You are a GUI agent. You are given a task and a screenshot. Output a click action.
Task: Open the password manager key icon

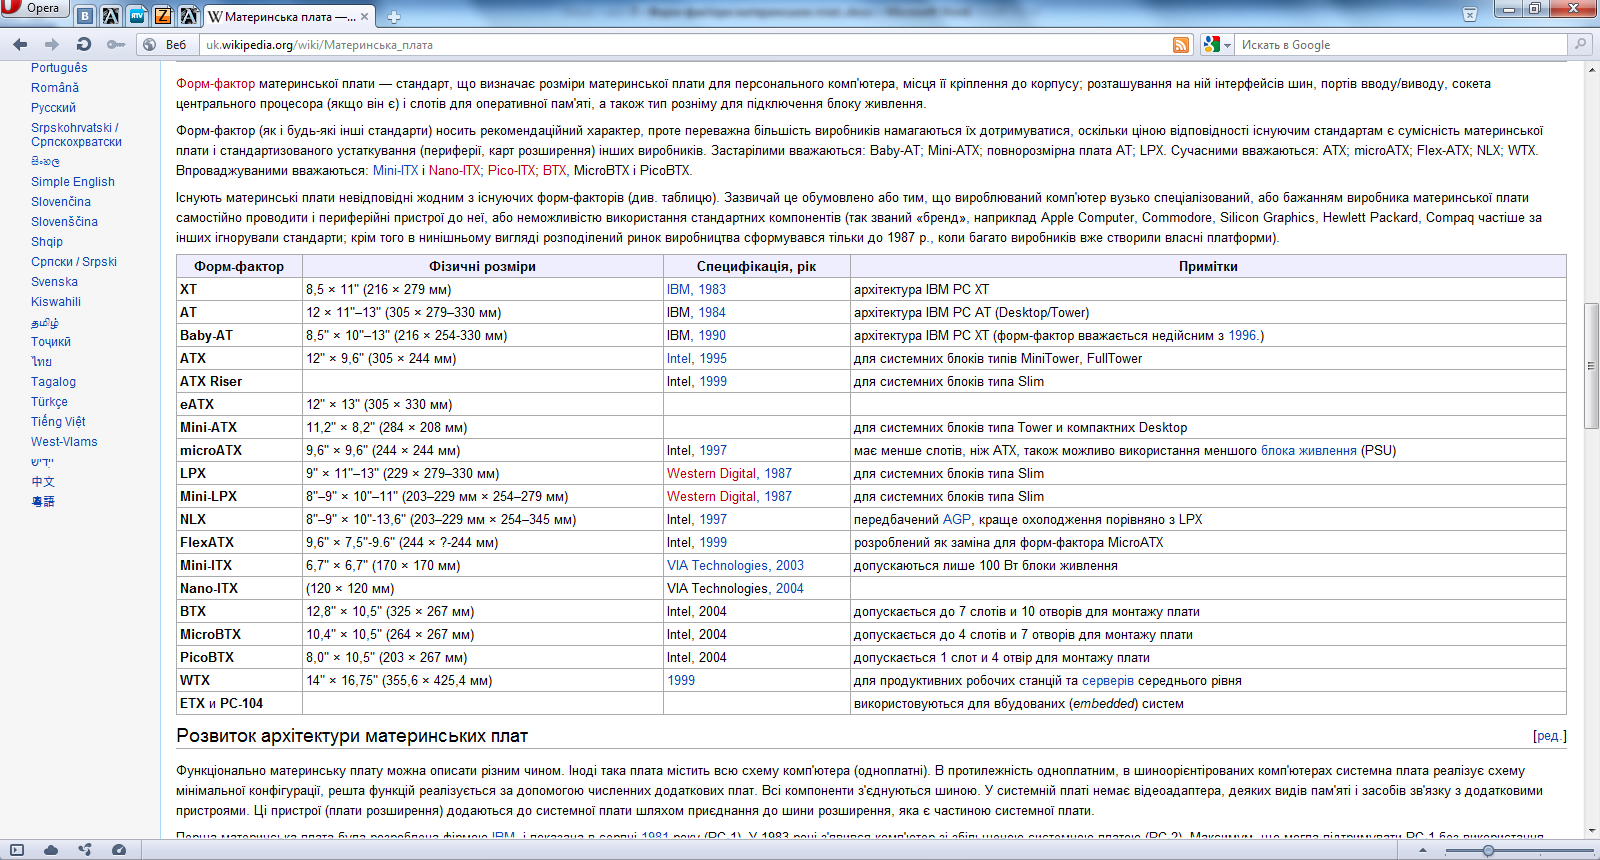tap(116, 44)
